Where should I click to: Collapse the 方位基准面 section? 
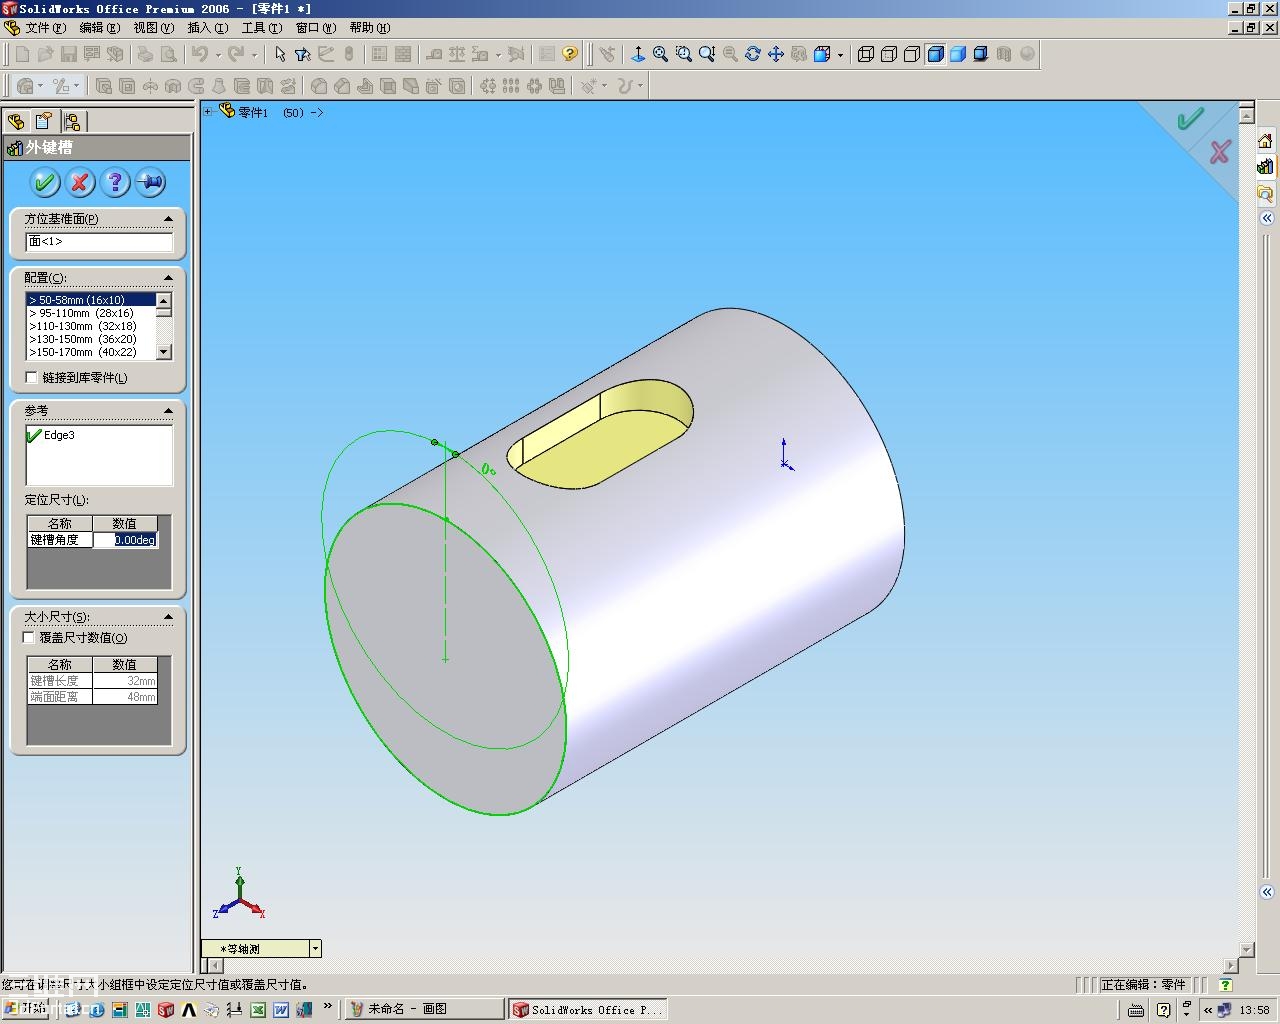(x=168, y=218)
